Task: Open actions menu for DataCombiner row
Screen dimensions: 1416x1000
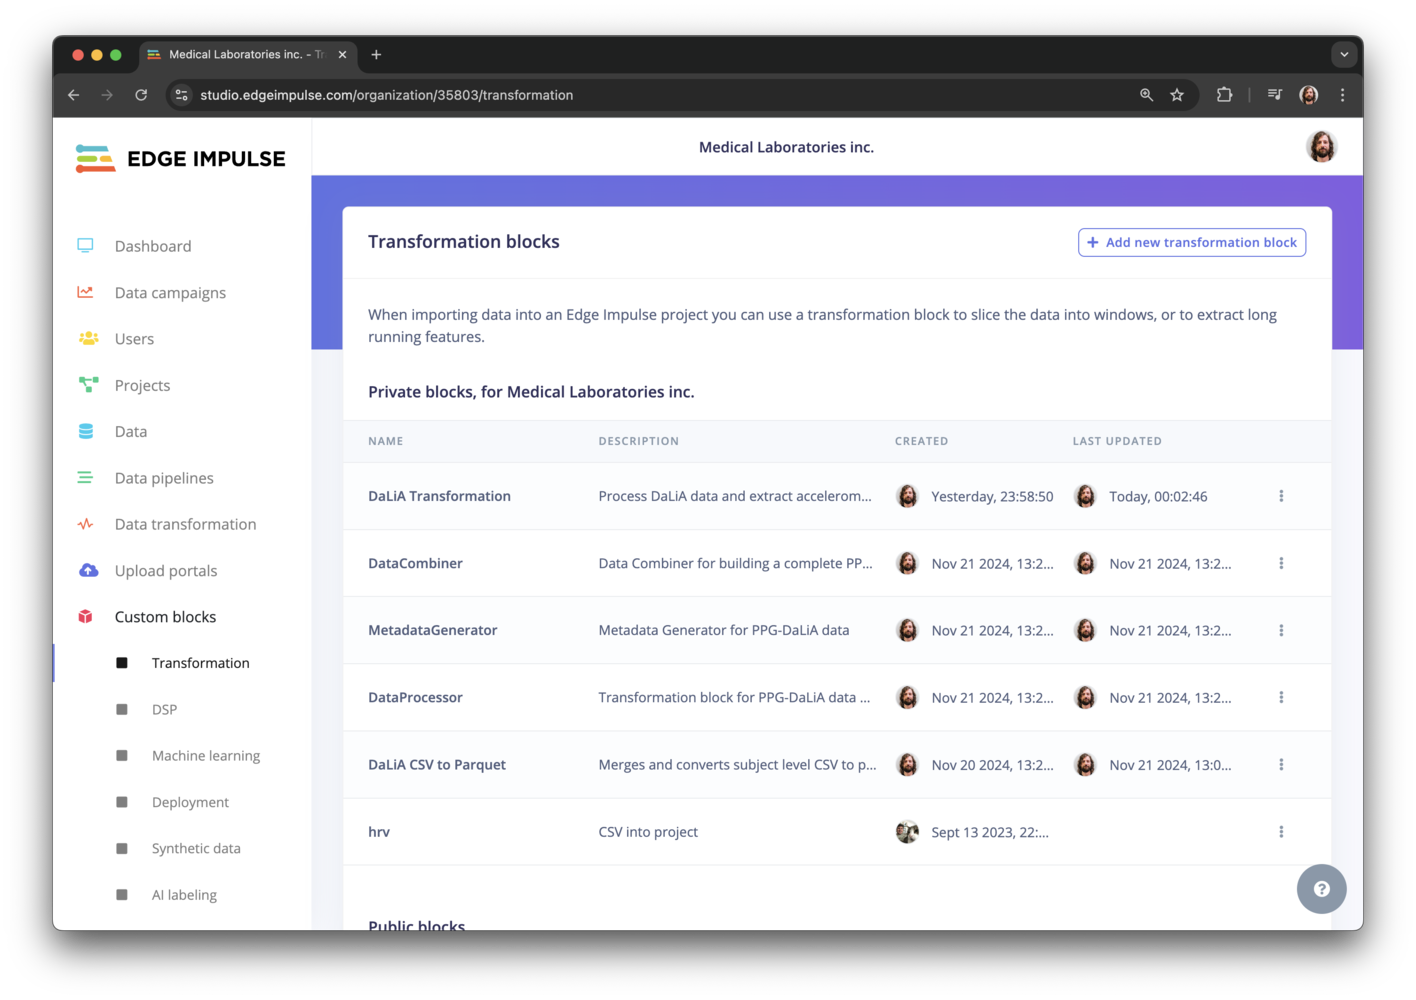Action: 1281,563
